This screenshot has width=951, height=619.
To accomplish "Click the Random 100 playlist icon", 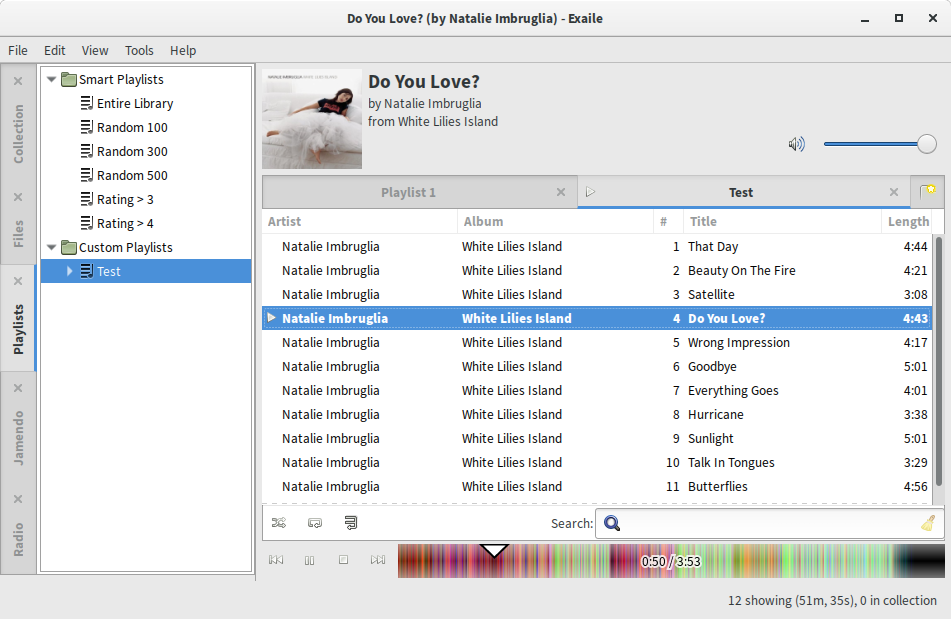I will [x=87, y=127].
